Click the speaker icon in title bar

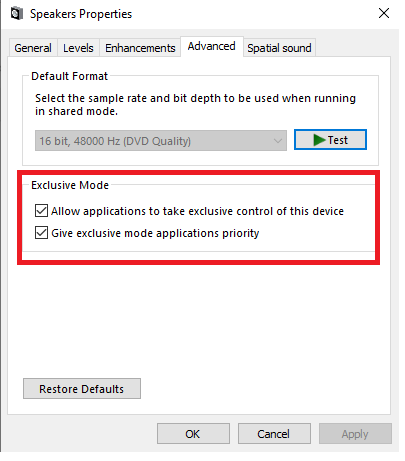[x=17, y=14]
